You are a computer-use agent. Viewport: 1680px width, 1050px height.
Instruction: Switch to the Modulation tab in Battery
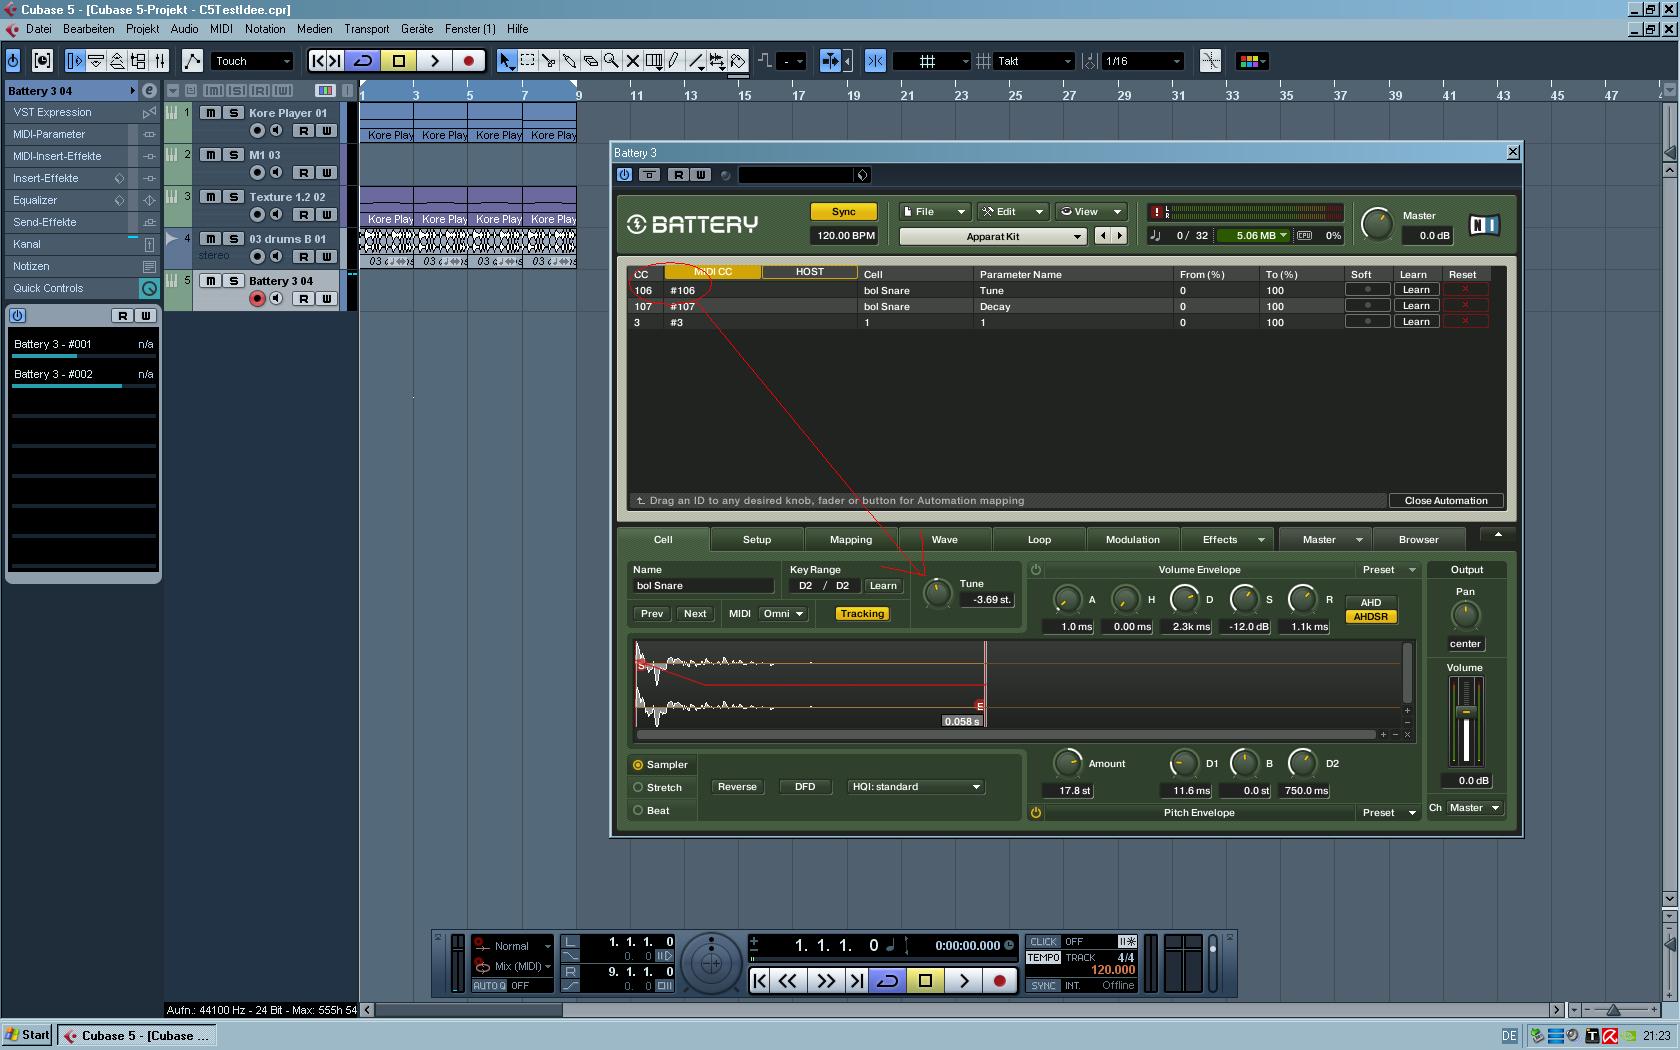[x=1132, y=540]
